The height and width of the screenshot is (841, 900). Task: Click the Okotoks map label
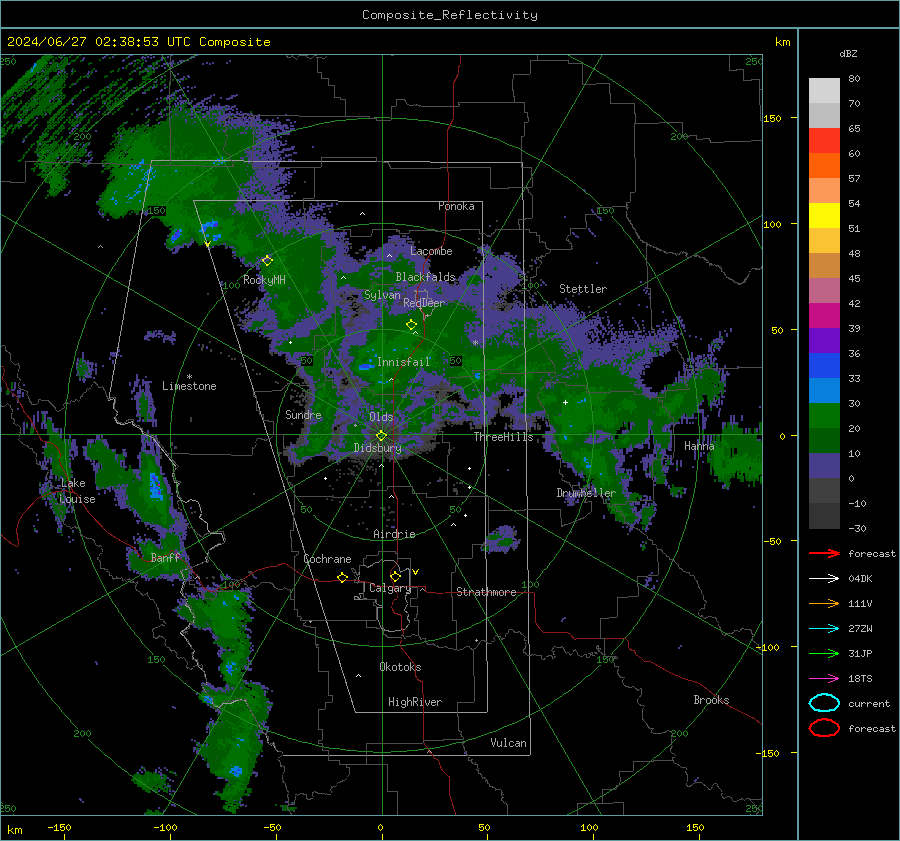(400, 666)
